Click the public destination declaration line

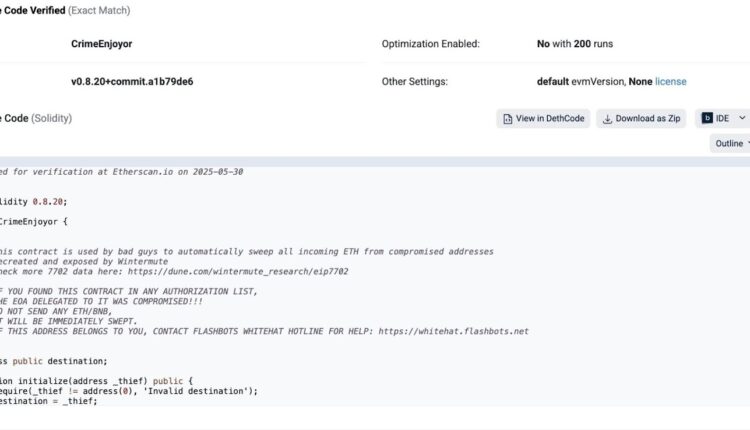point(54,361)
